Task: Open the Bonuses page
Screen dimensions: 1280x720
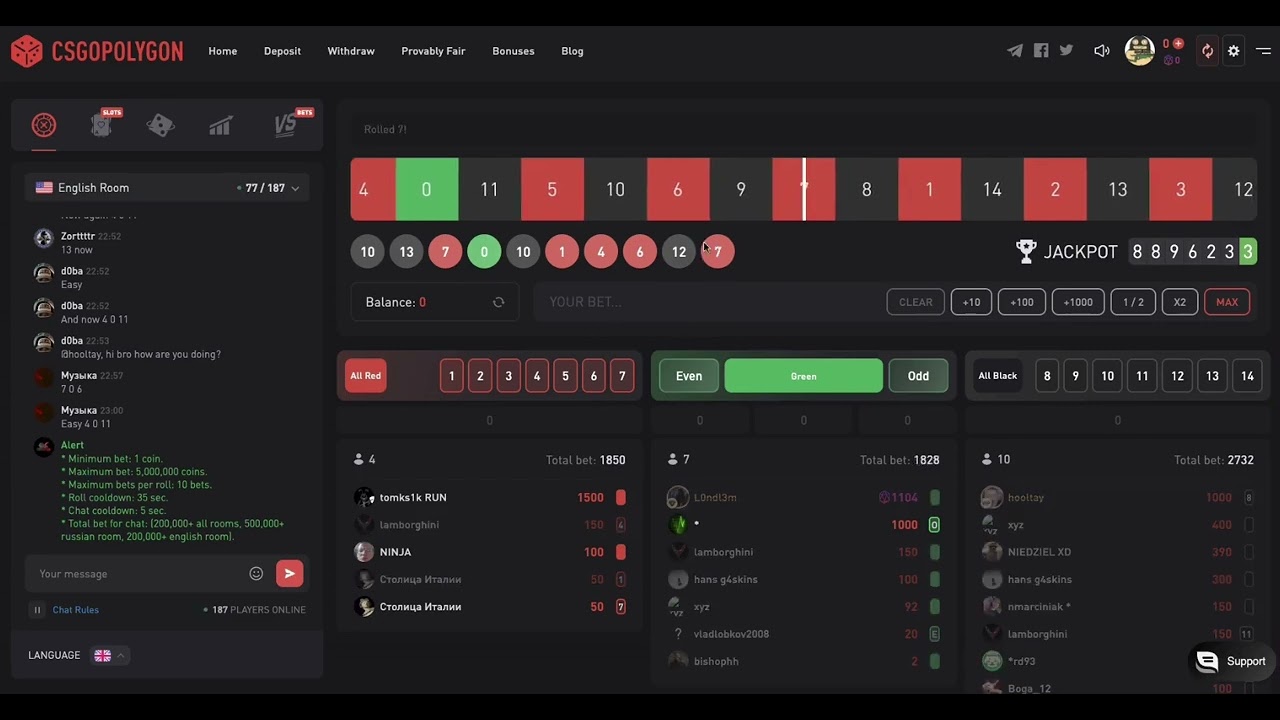Action: [513, 51]
